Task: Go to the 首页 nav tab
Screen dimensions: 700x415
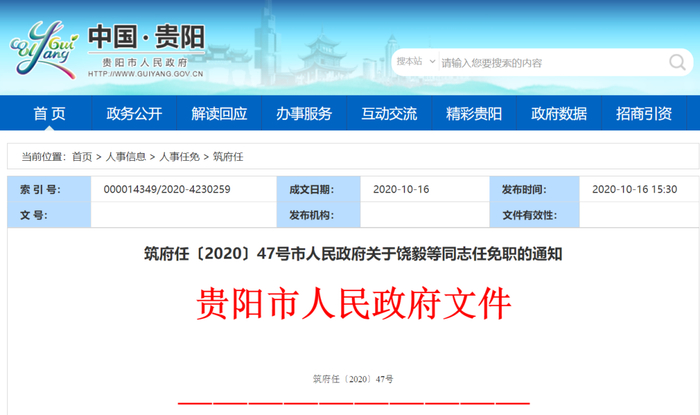Action: (49, 113)
